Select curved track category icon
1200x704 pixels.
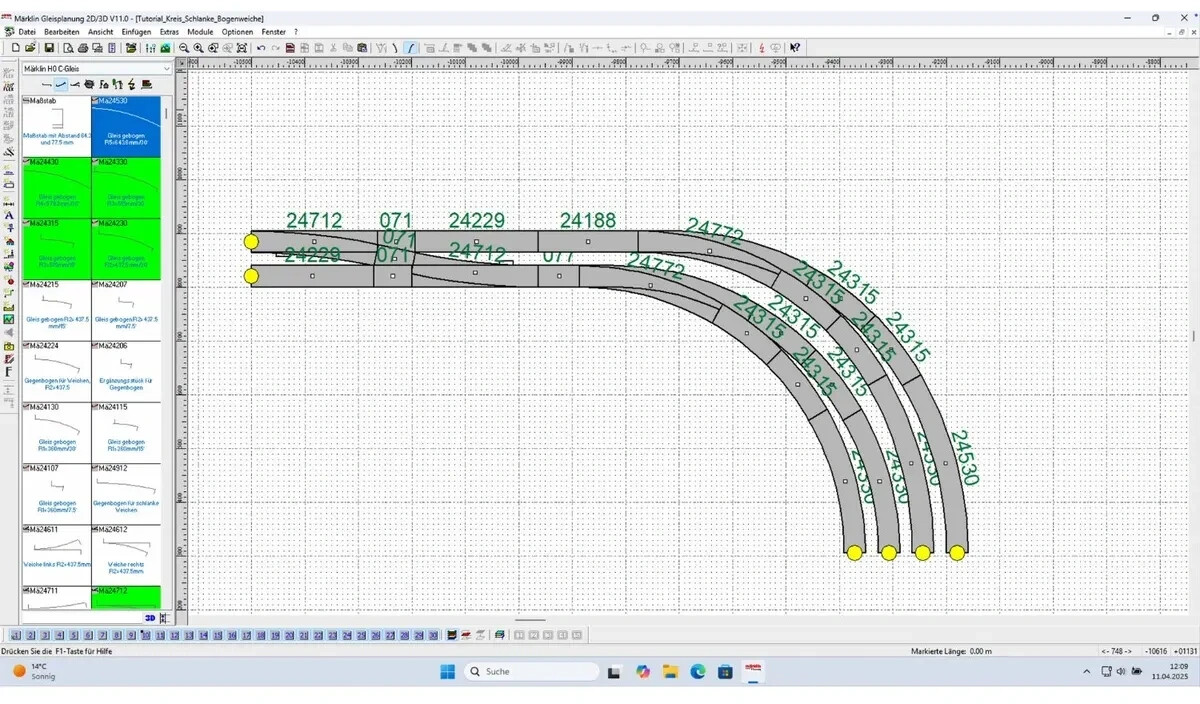61,84
